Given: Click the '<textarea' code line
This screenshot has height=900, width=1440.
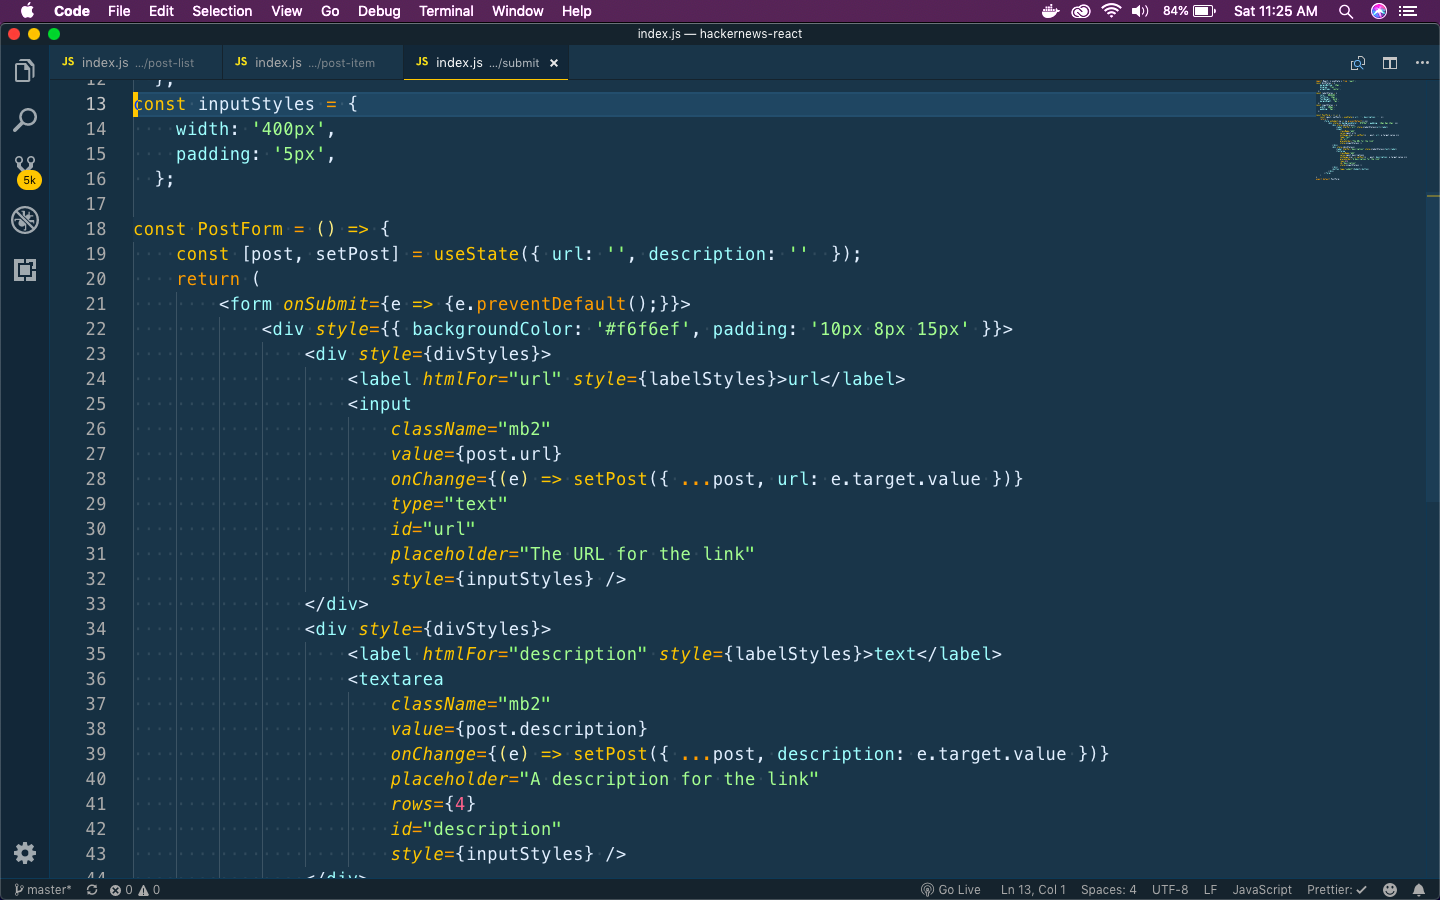Looking at the screenshot, I should point(395,679).
